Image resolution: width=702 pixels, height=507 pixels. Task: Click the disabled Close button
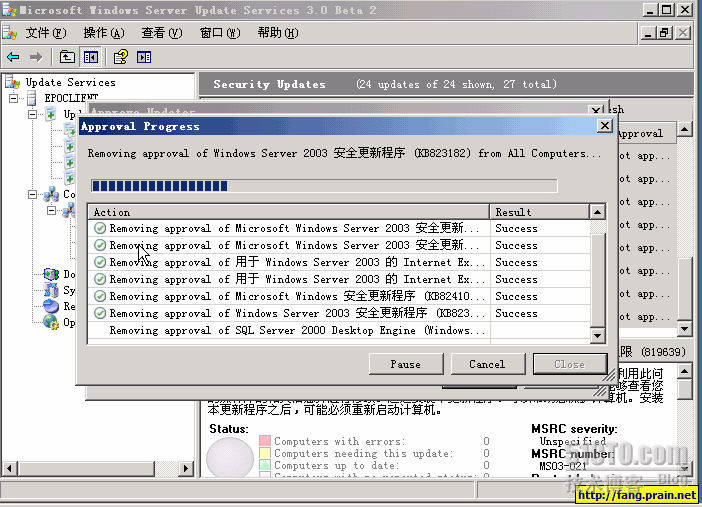click(570, 364)
